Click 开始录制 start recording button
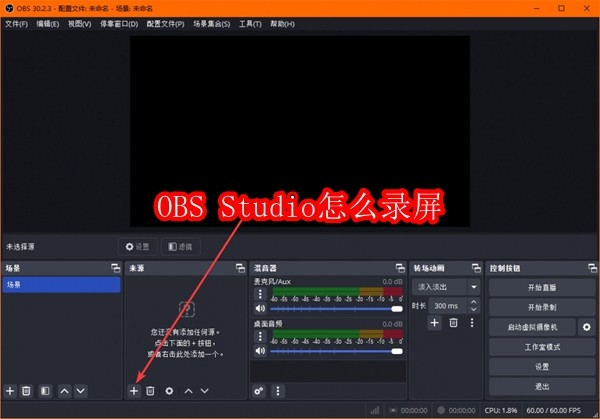The width and height of the screenshot is (600, 419). point(542,307)
